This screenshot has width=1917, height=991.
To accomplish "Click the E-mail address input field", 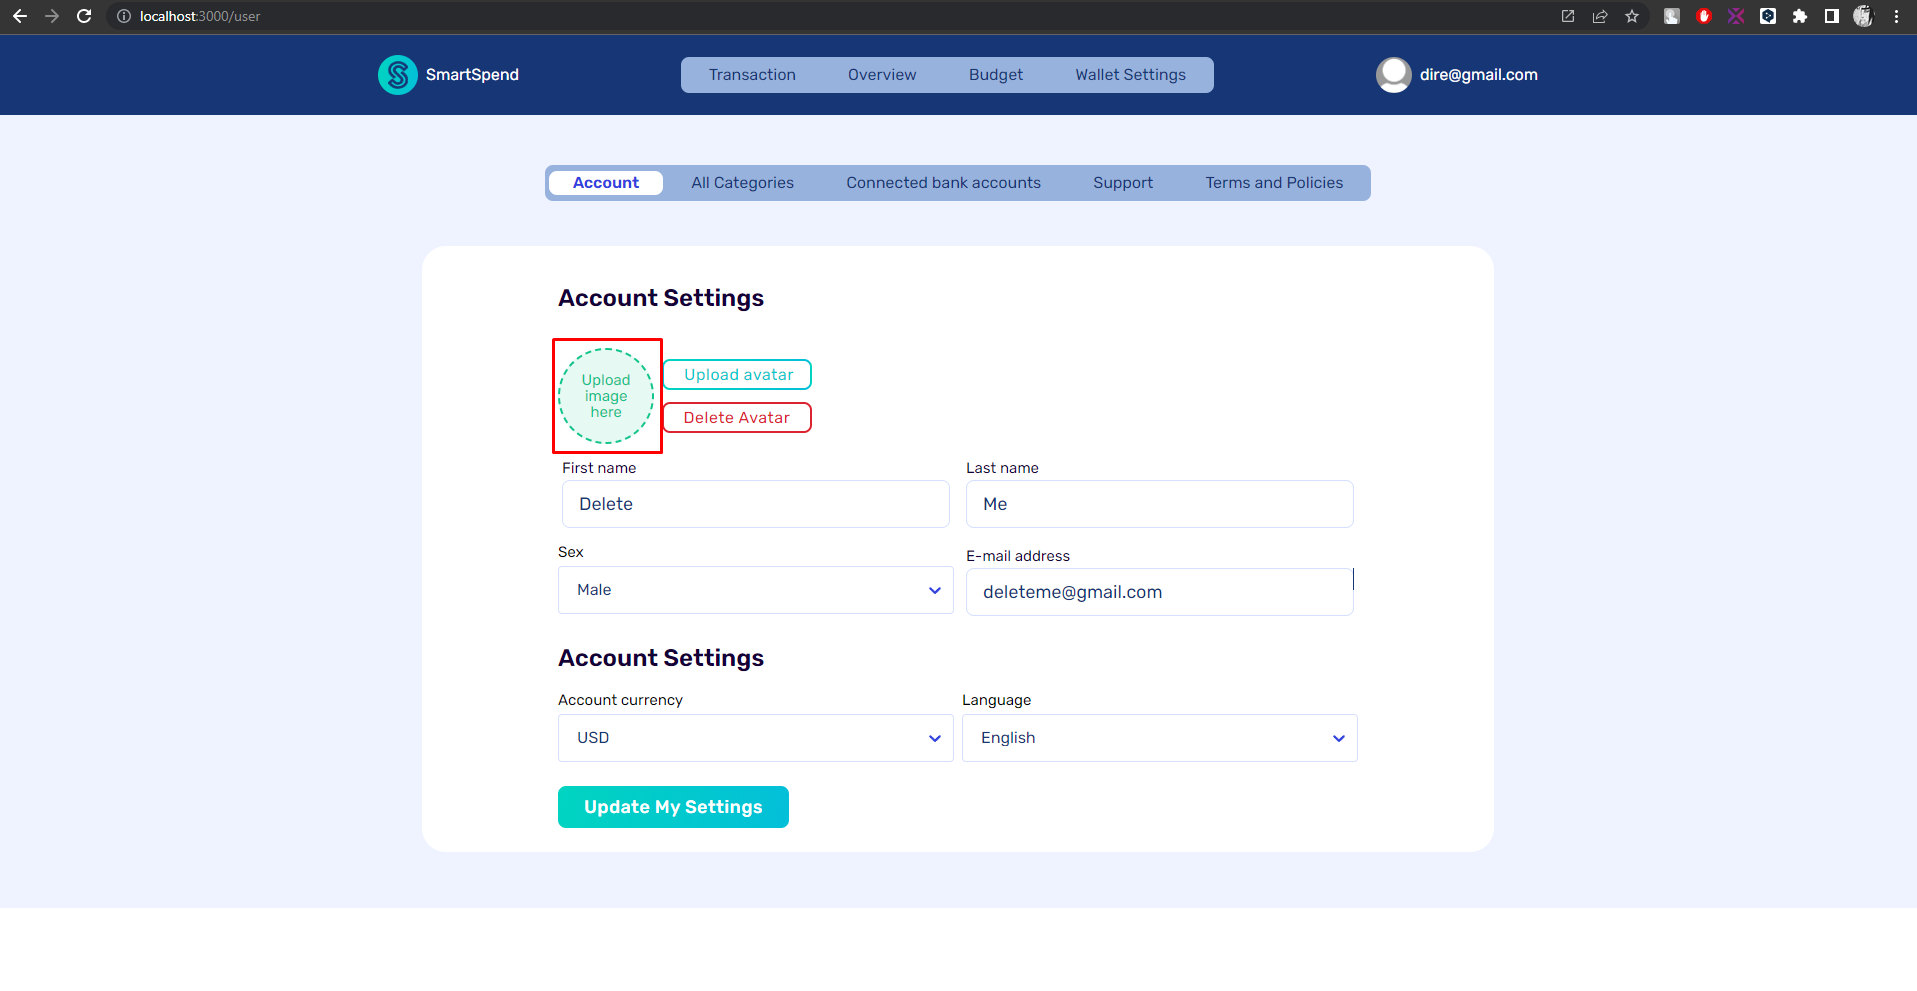I will [x=1159, y=591].
